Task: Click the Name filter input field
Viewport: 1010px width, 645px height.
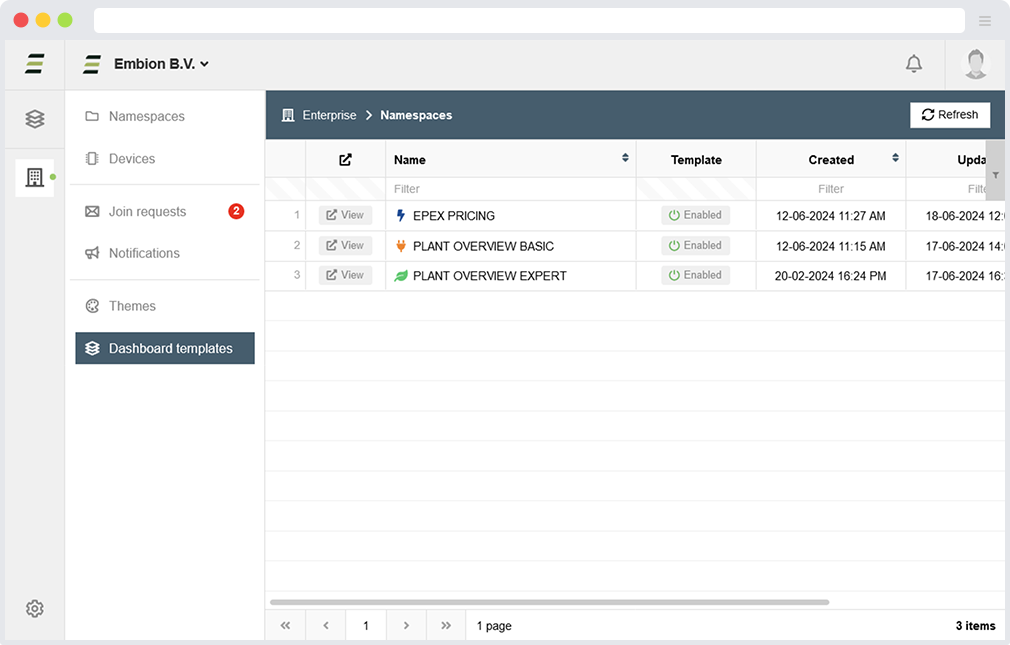Action: (510, 189)
